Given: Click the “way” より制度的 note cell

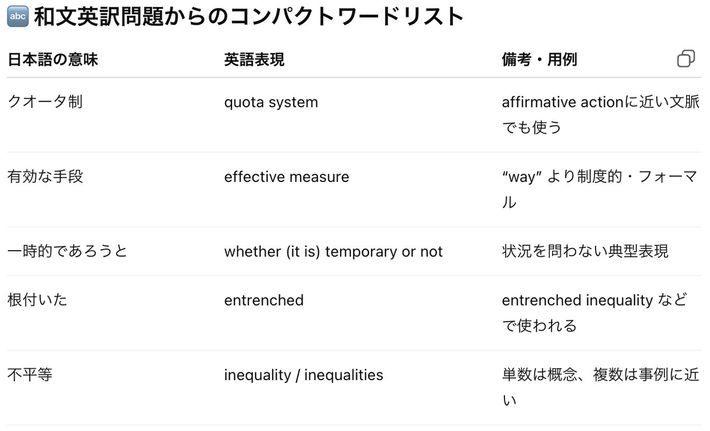Looking at the screenshot, I should (x=596, y=189).
